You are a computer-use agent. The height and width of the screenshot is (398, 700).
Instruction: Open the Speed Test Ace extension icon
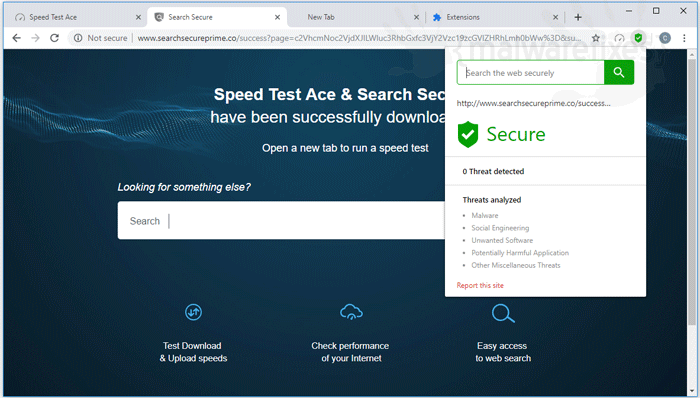coord(619,38)
